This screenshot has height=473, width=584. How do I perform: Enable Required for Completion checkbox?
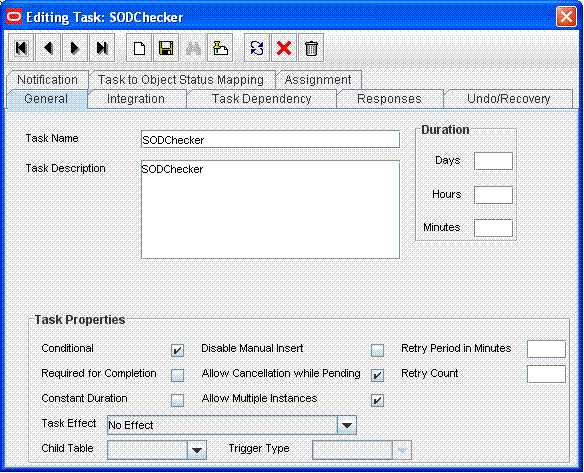pyautogui.click(x=177, y=375)
